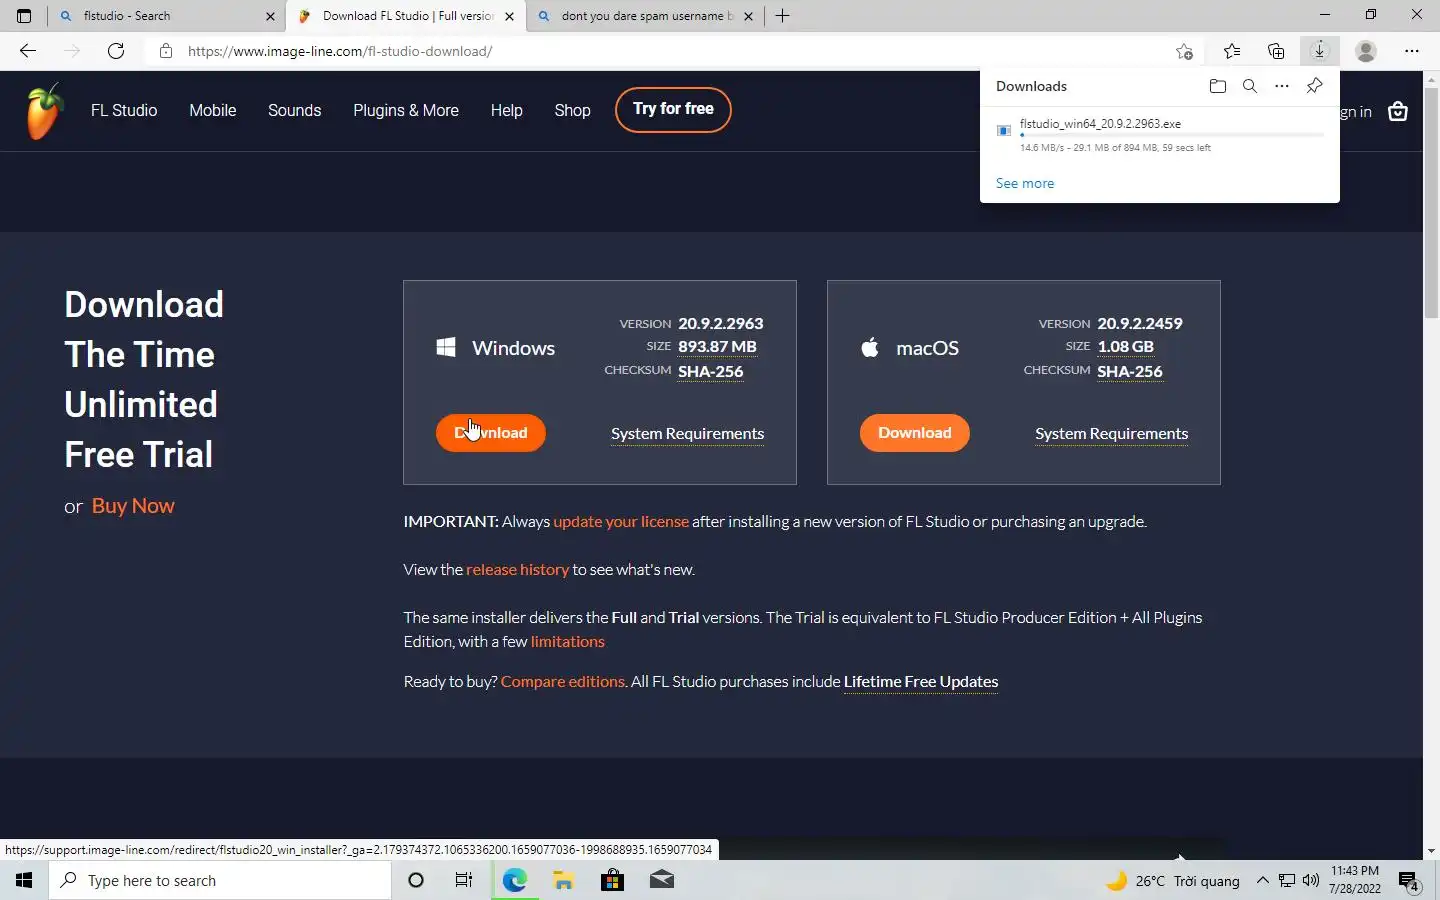The image size is (1440, 900).
Task: Open the Favorites list icon
Action: click(1232, 51)
